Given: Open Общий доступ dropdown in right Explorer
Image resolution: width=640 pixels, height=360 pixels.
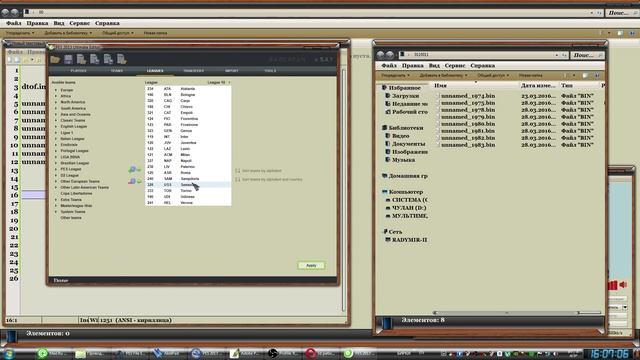Looking at the screenshot, I should click(493, 76).
